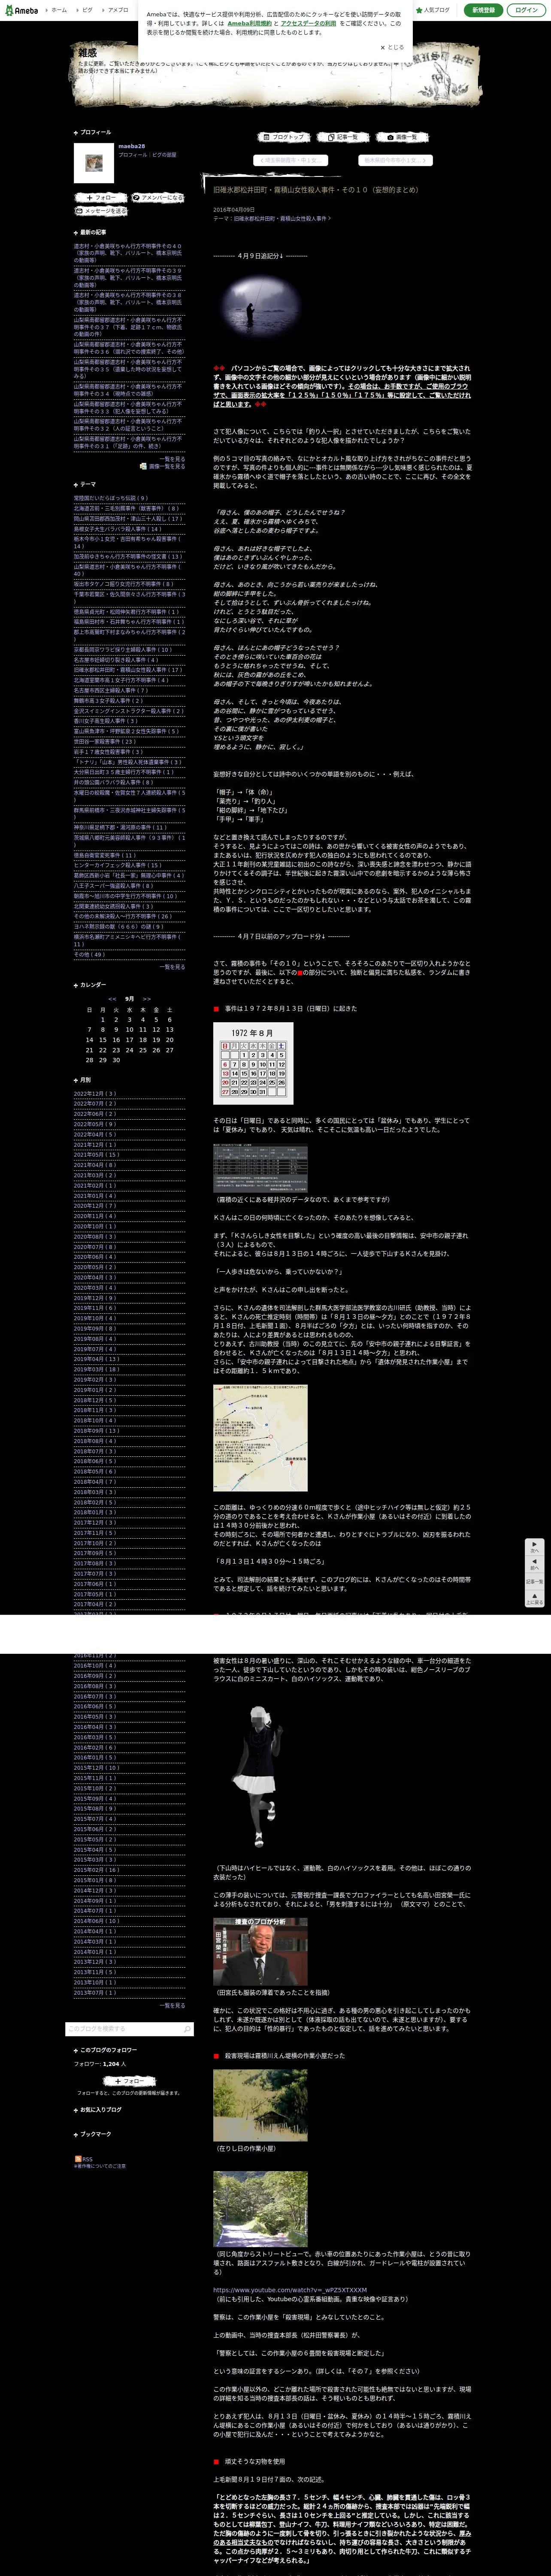Click the ログイン button
551x2576 pixels.
click(526, 10)
